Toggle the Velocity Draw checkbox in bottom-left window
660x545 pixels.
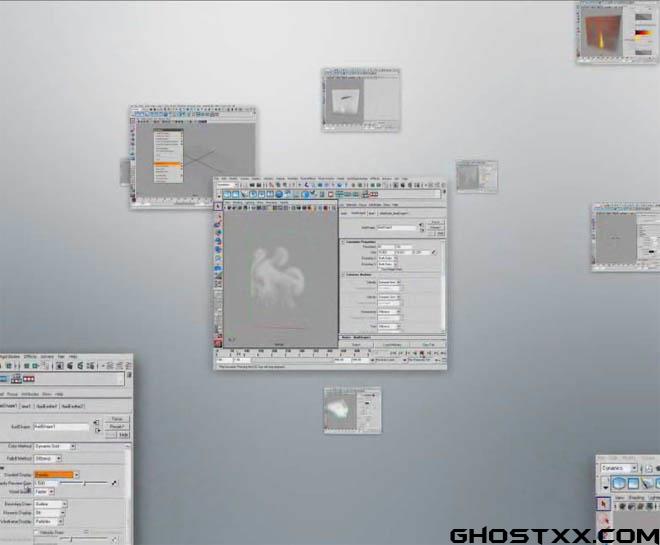37,532
